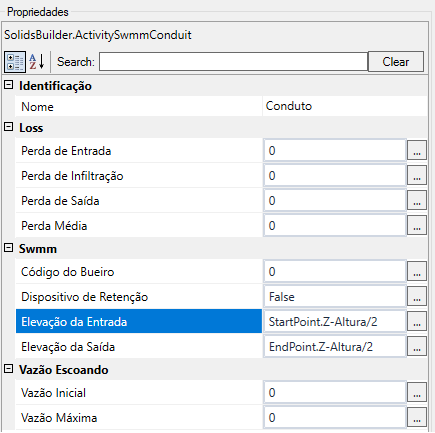Open ellipsis editor for Perda de Entrada
Viewport: 435px width, 433px height.
click(417, 150)
